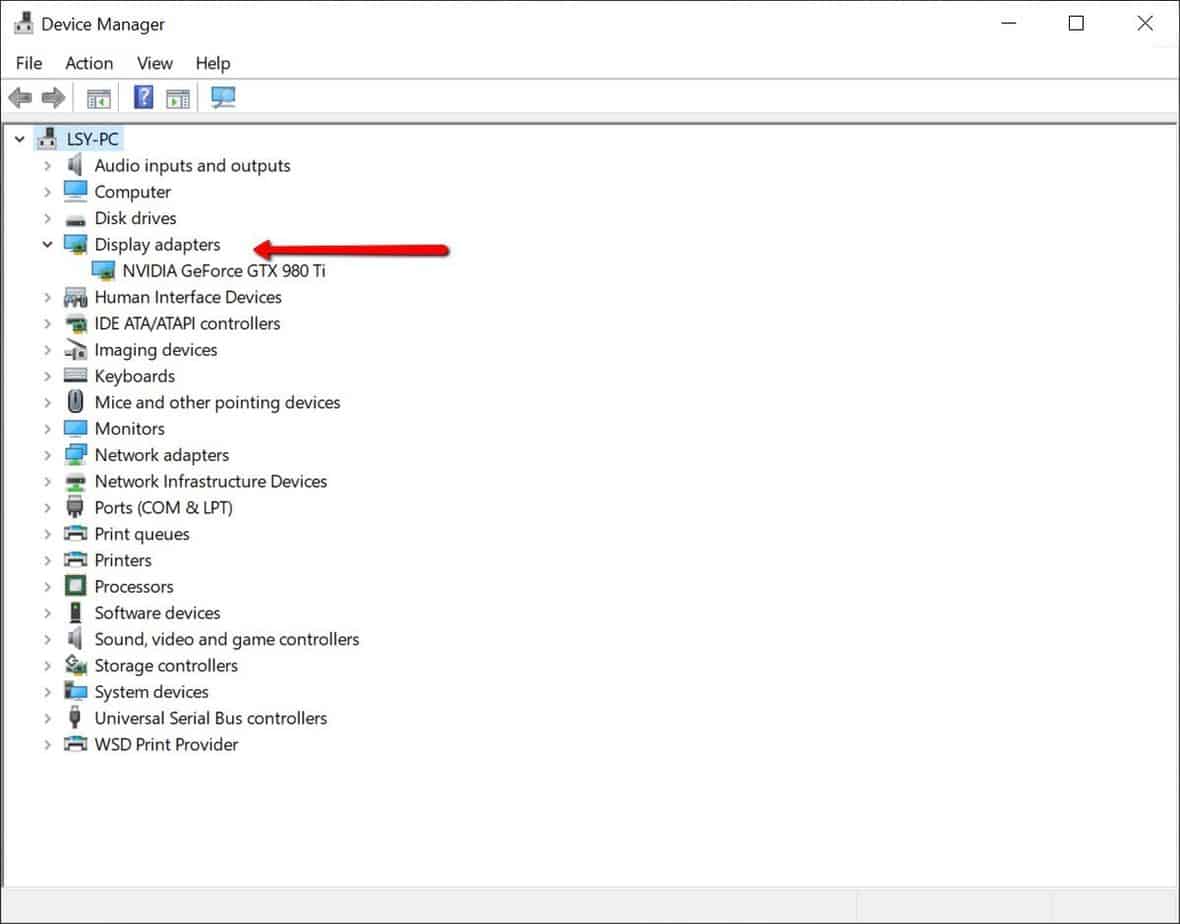1180x924 pixels.
Task: Click the Show/Hide Console Tree toolbar icon
Action: 98,97
